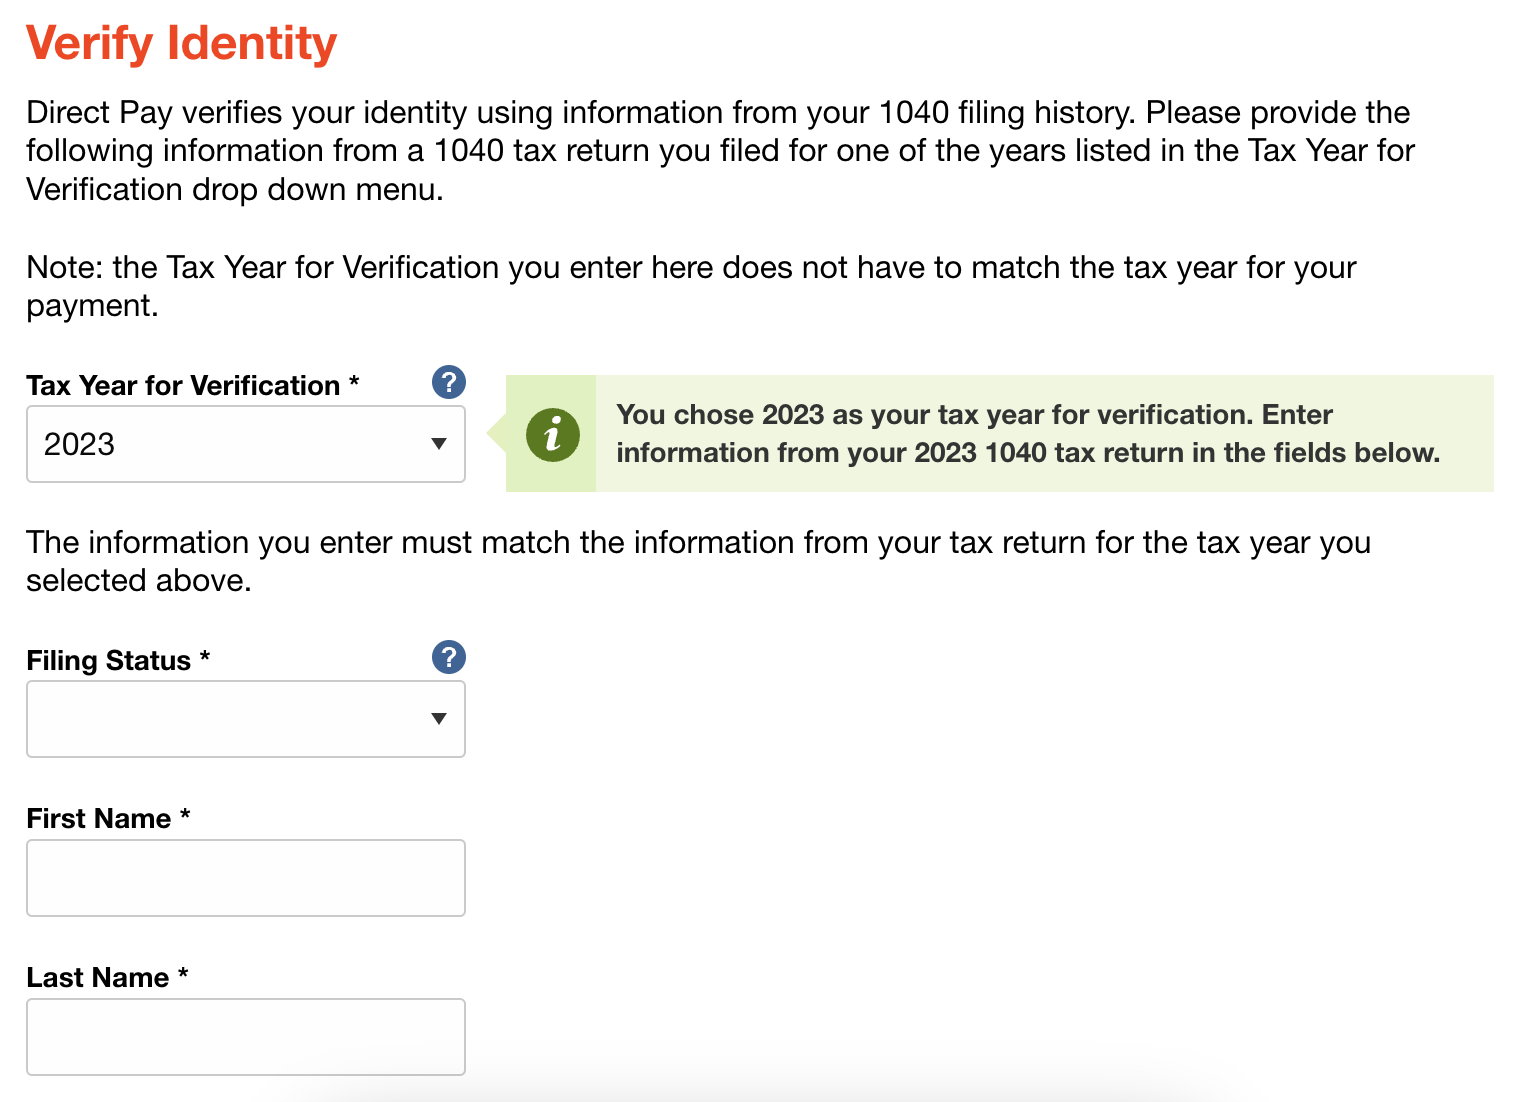
Task: Click the arrow on the 2023 year selector
Action: 440,443
